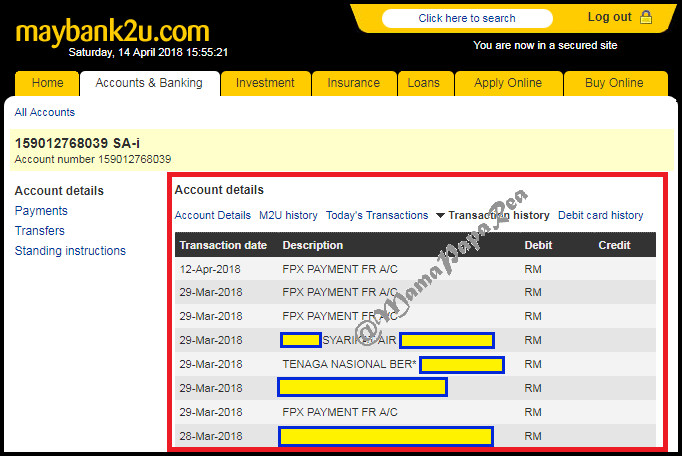The width and height of the screenshot is (682, 456).
Task: Open the Investment tab
Action: [265, 83]
